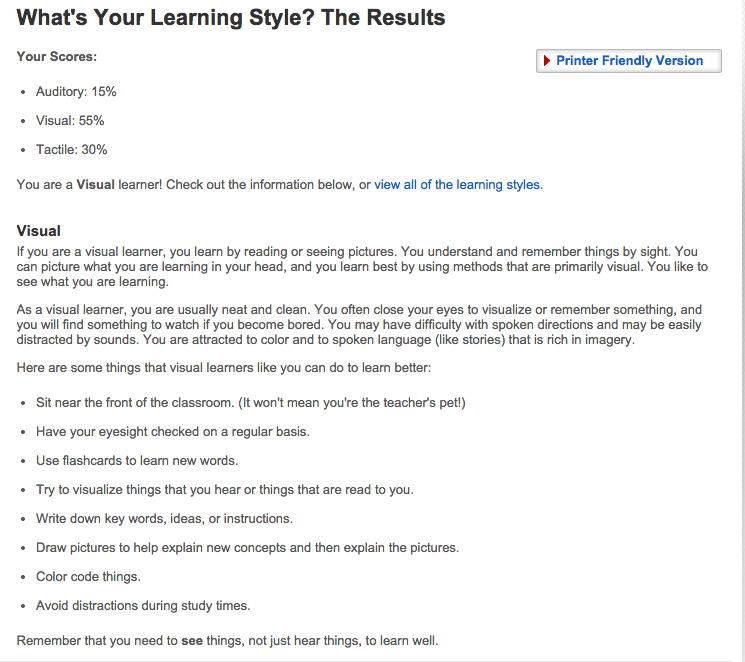Select the 'Tactile: 30%' score item

71,150
